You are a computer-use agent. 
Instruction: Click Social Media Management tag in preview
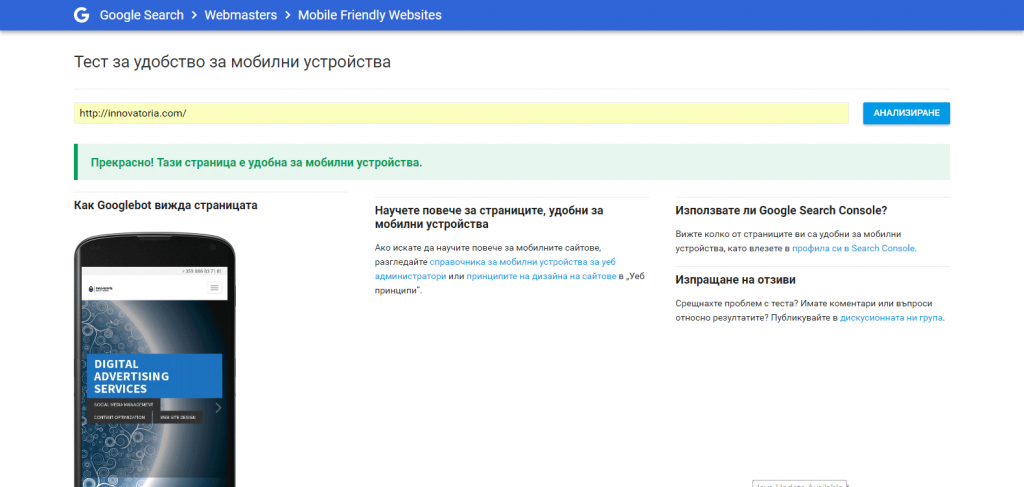(123, 405)
